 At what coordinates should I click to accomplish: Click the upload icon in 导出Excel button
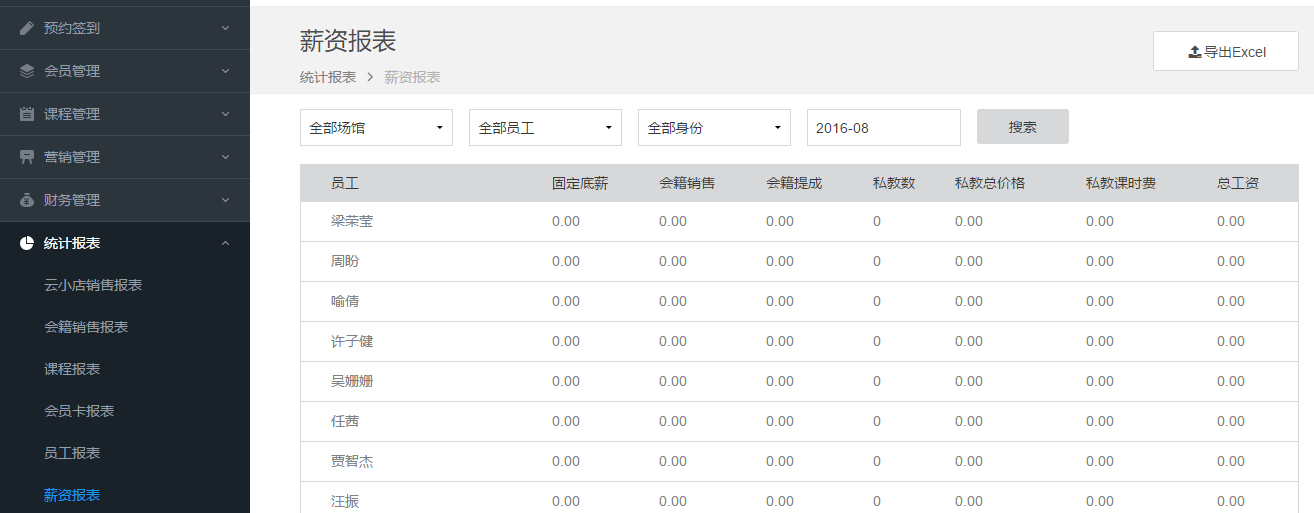click(x=1194, y=52)
